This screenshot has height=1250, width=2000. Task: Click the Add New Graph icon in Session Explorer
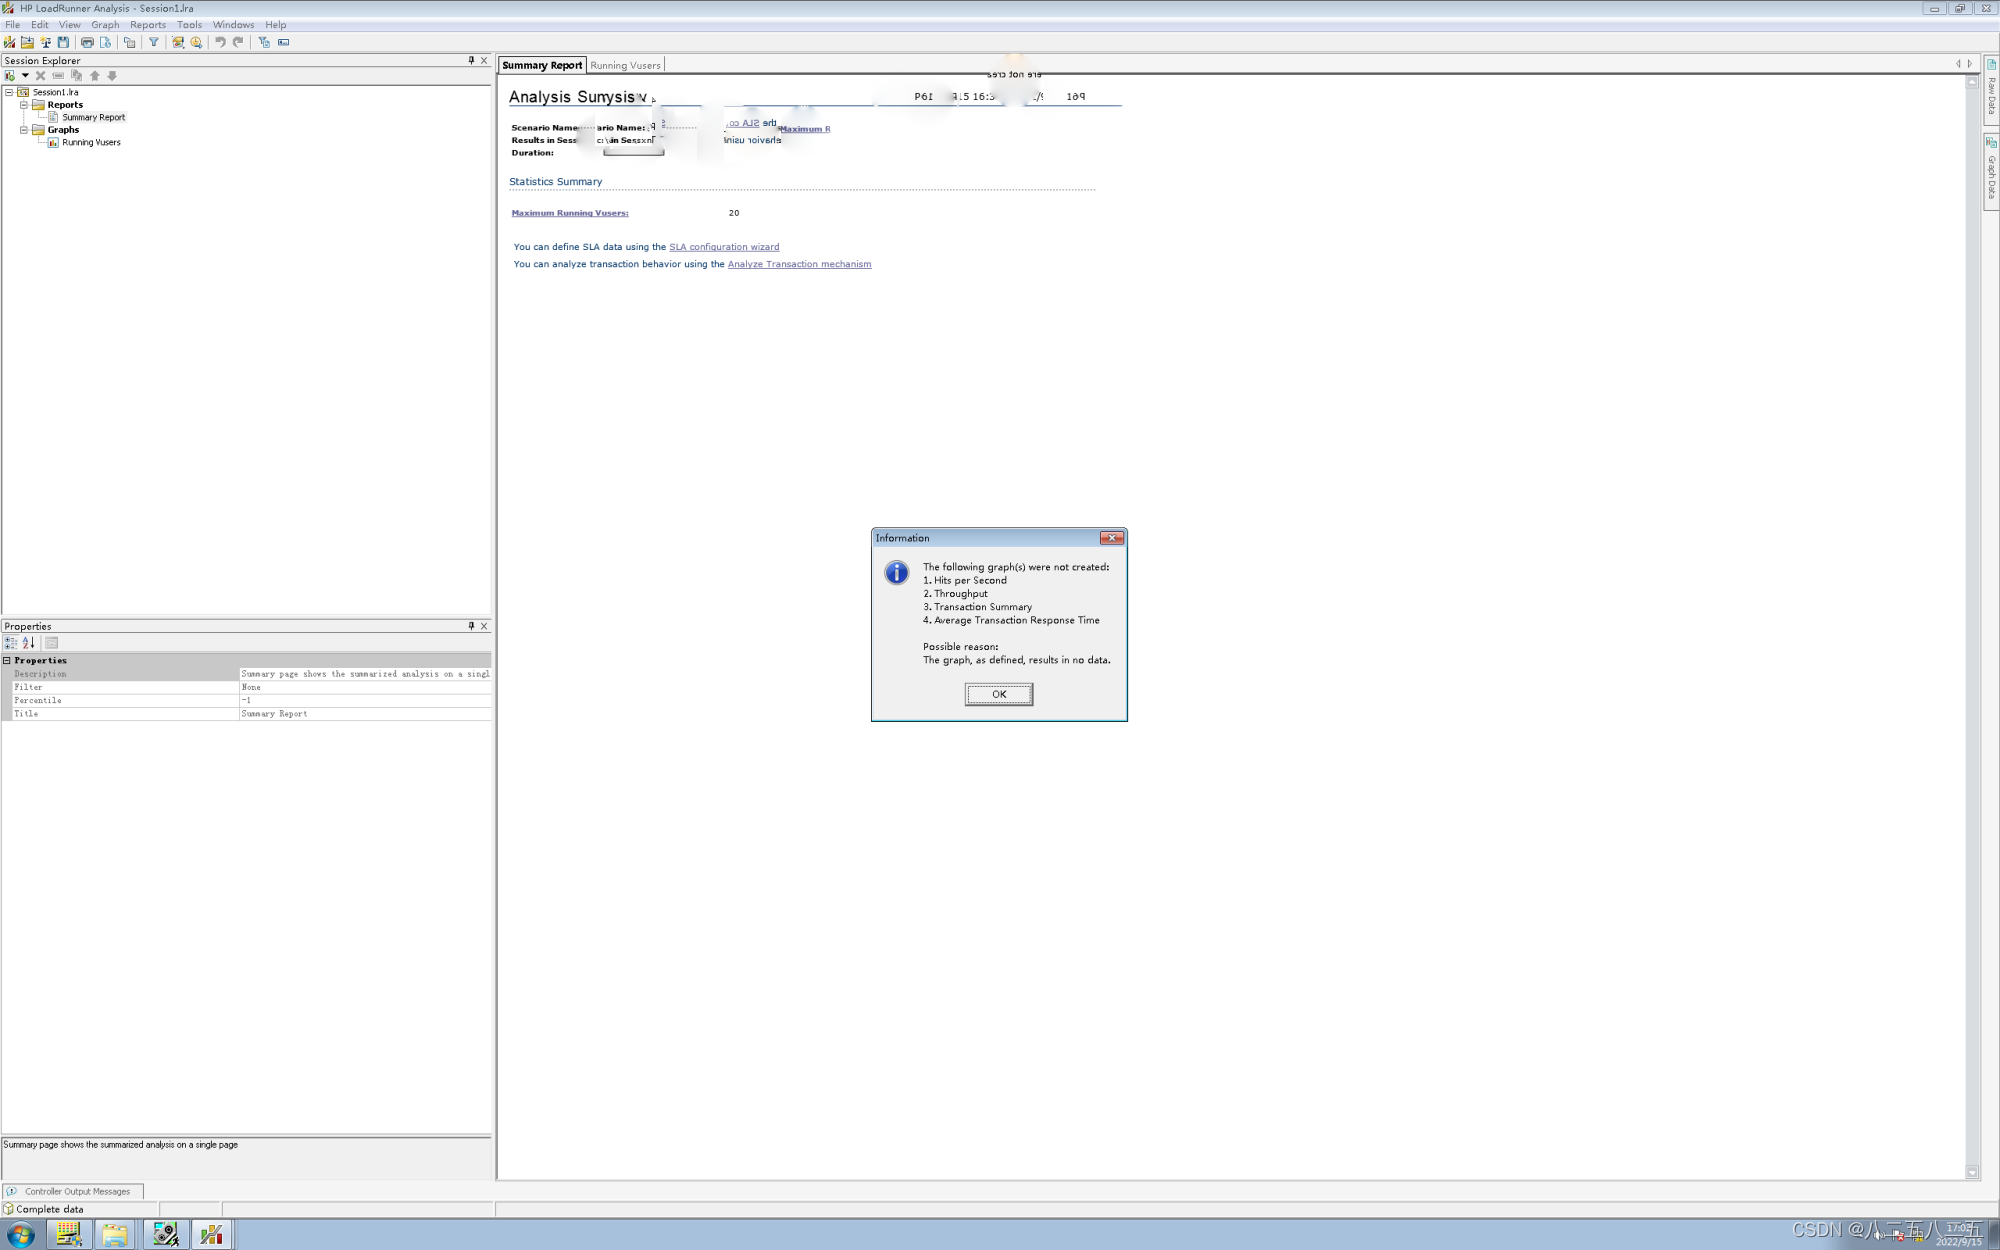coord(10,76)
